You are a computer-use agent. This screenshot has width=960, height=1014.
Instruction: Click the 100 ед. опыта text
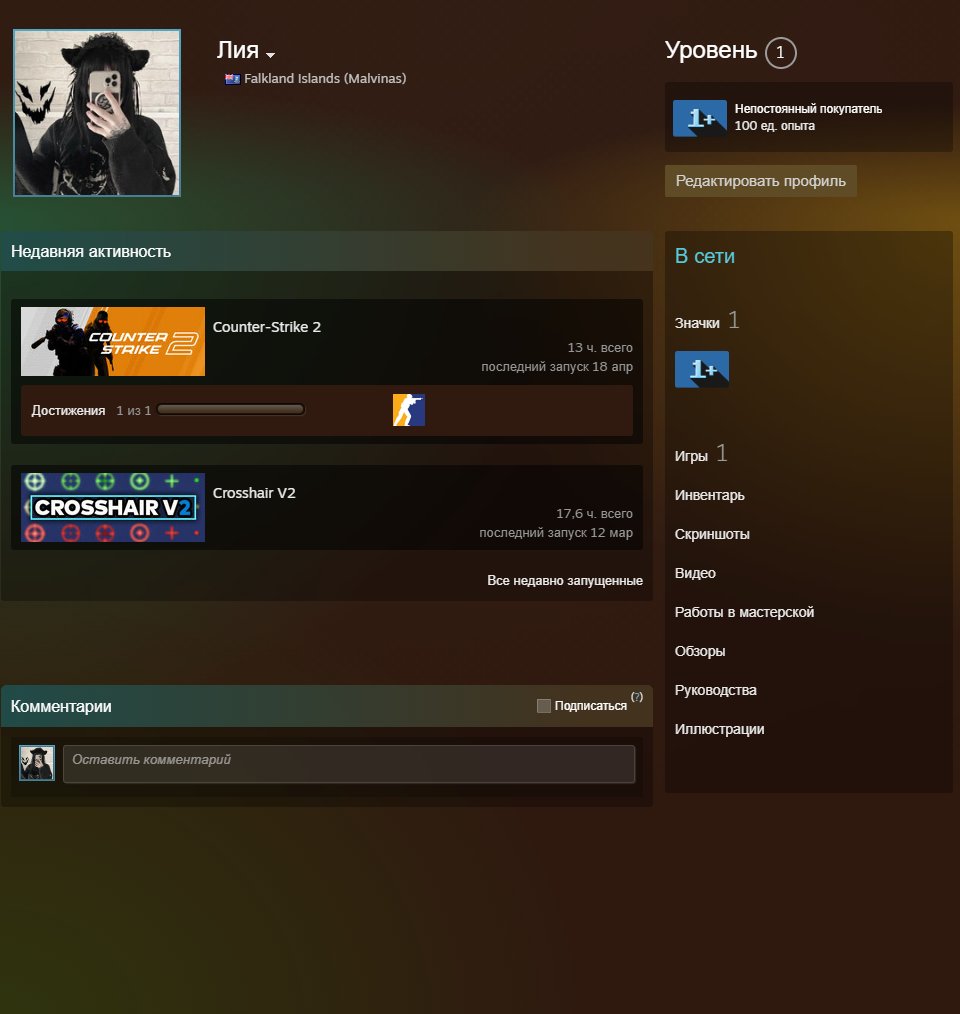coord(774,125)
